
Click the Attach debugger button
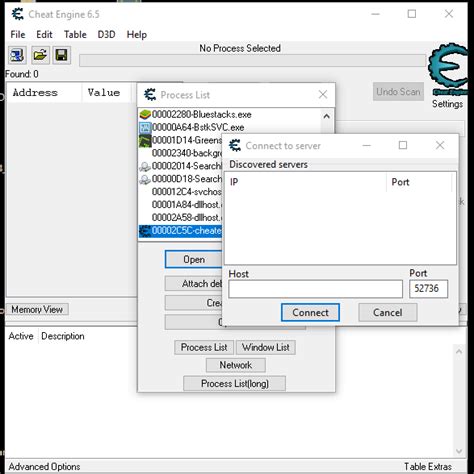194,284
